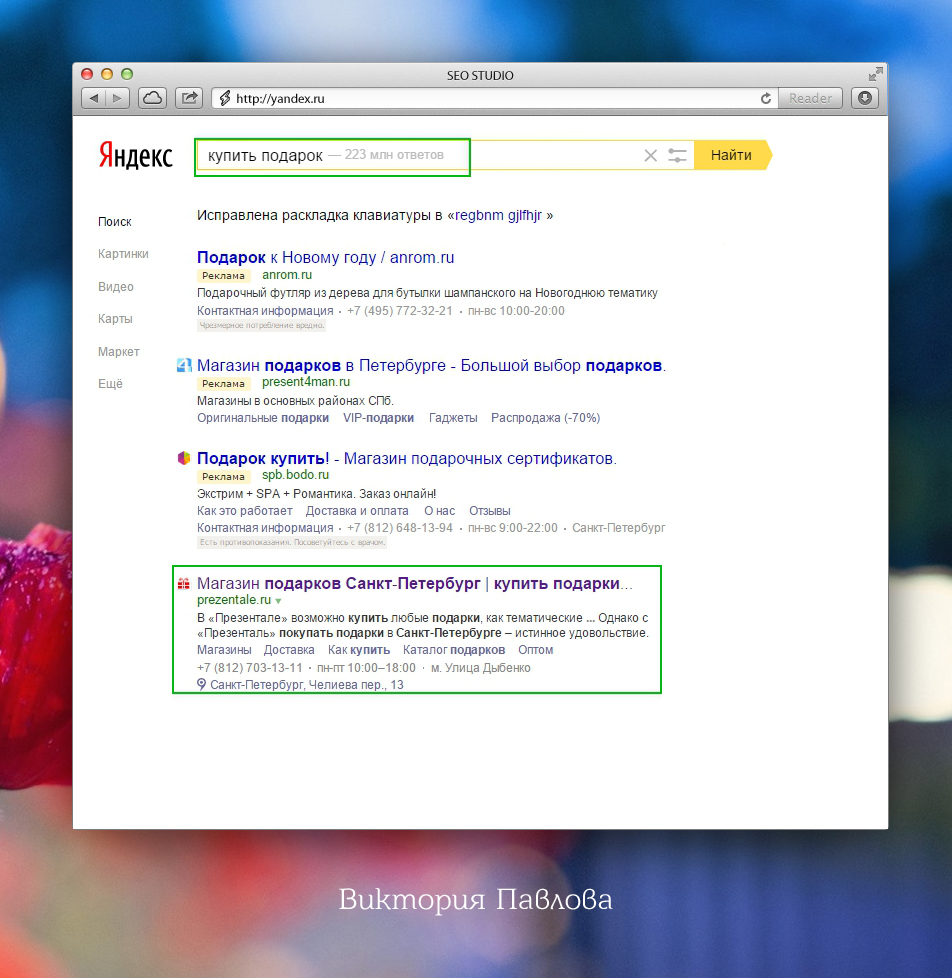Screen dimensions: 952x978
Task: Click phone number +7 (812) 703-13-11
Action: pos(250,668)
